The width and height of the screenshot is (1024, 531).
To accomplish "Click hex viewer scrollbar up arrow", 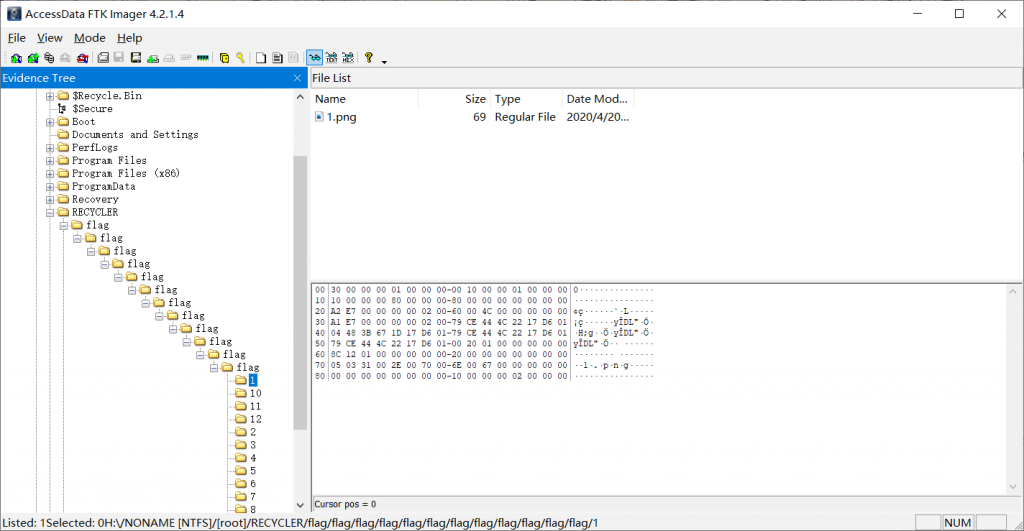I will 1013,291.
